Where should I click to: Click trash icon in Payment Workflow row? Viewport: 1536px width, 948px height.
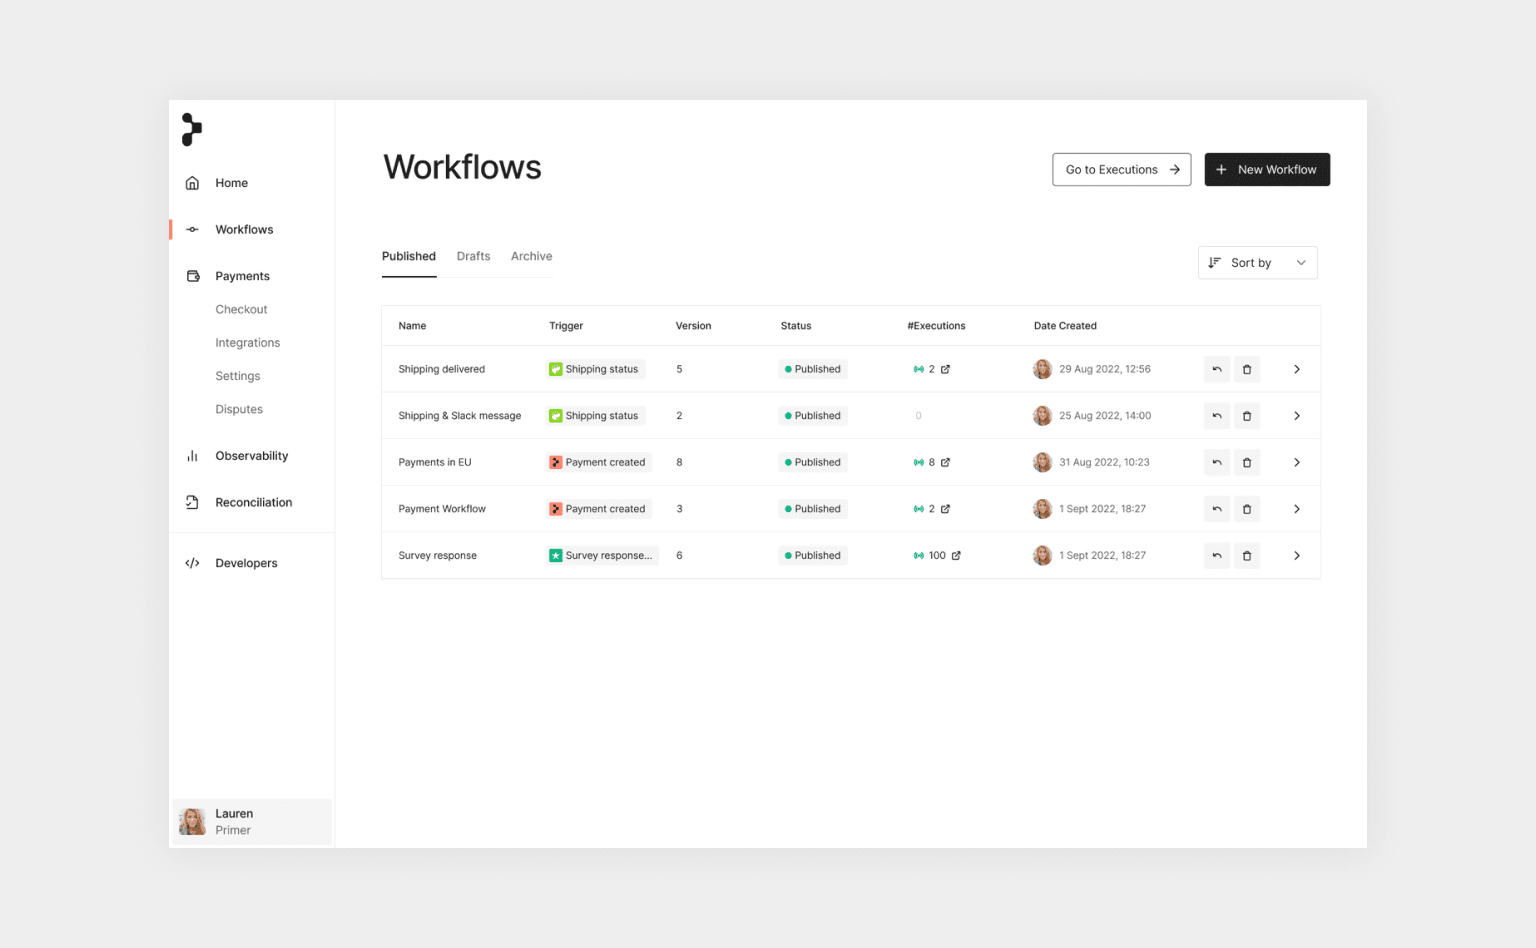pos(1247,509)
